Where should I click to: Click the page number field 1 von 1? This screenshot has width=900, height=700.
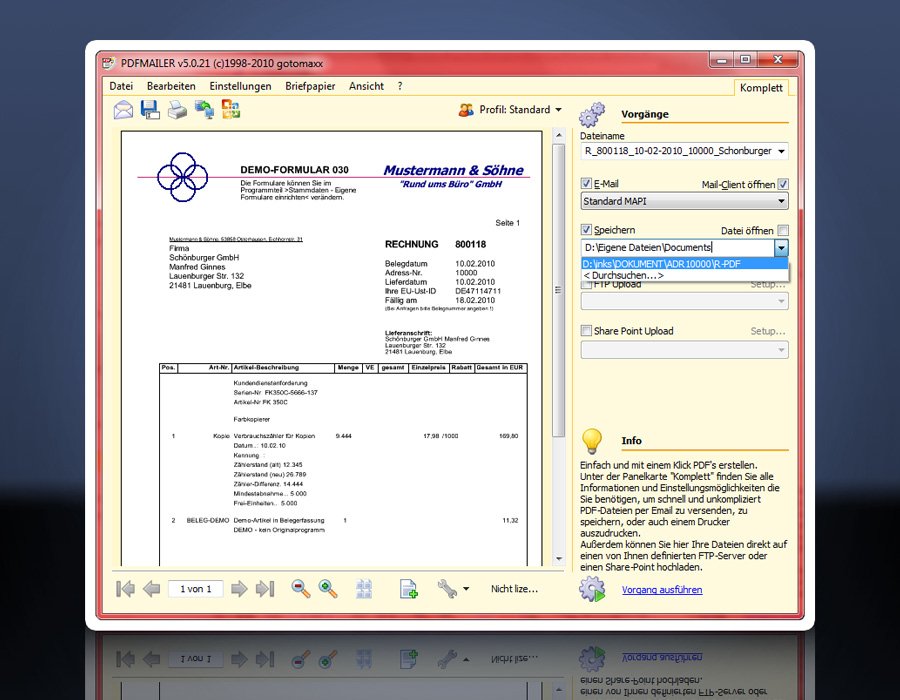point(196,589)
